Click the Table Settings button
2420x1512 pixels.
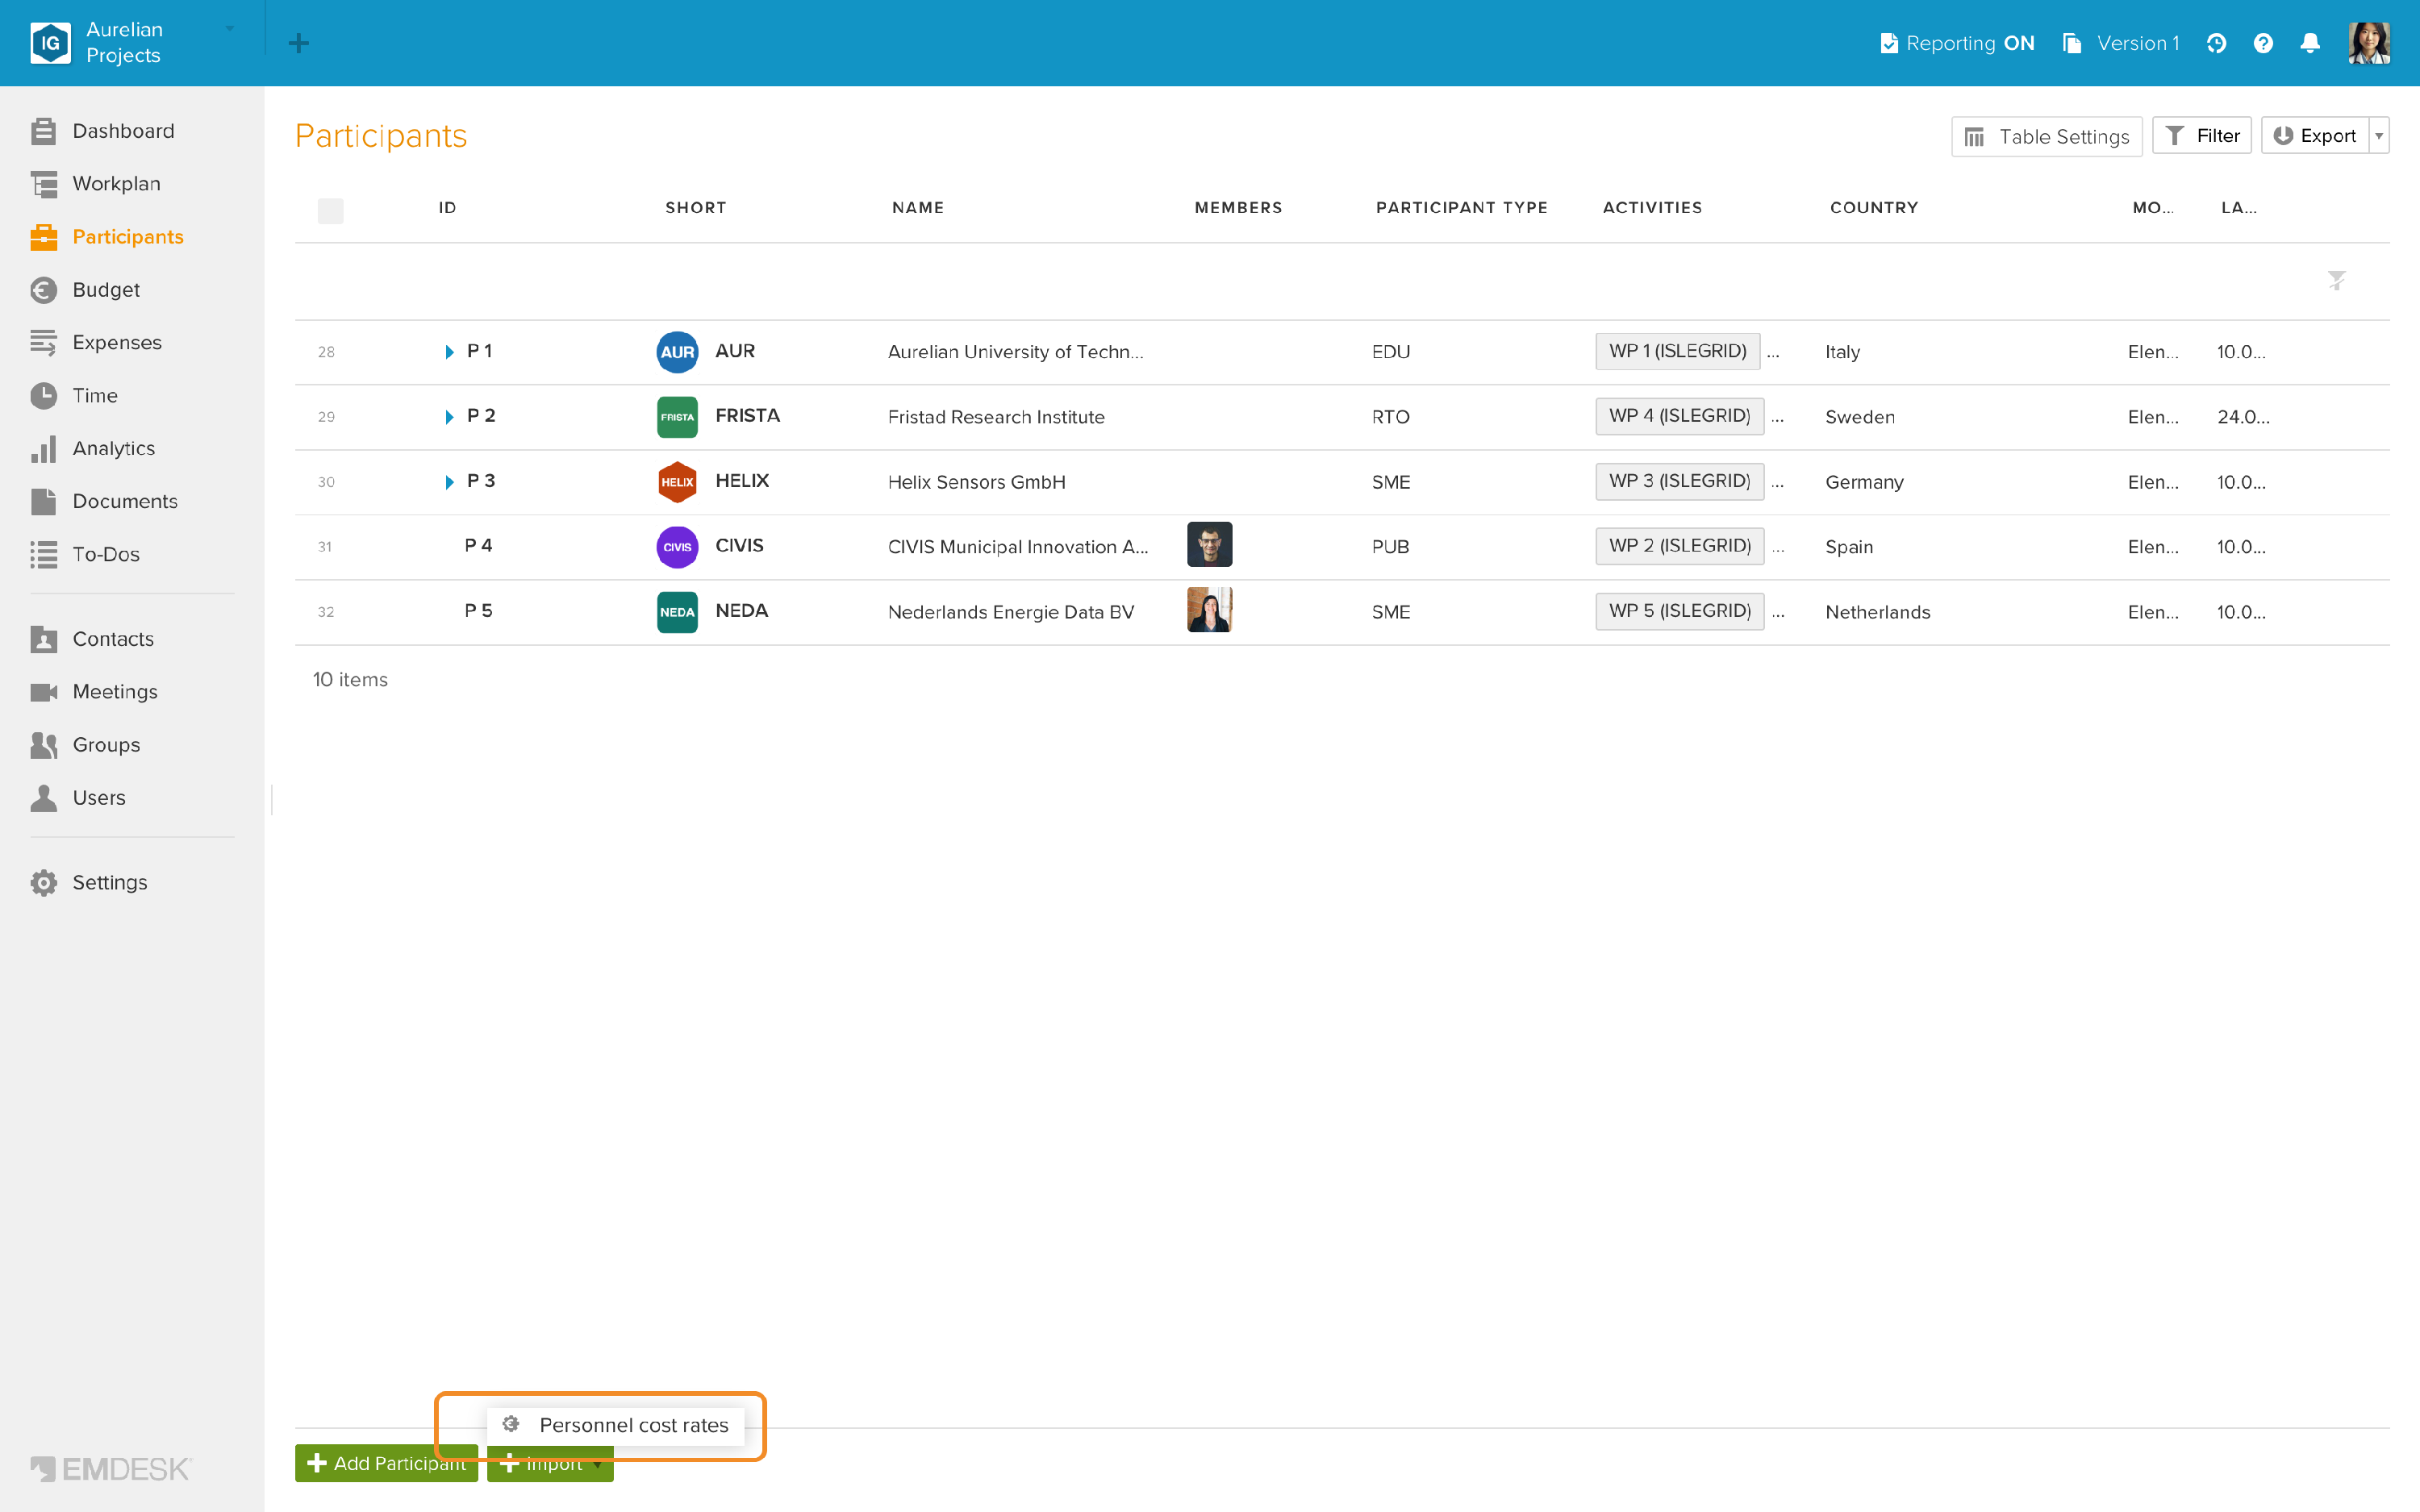2046,136
